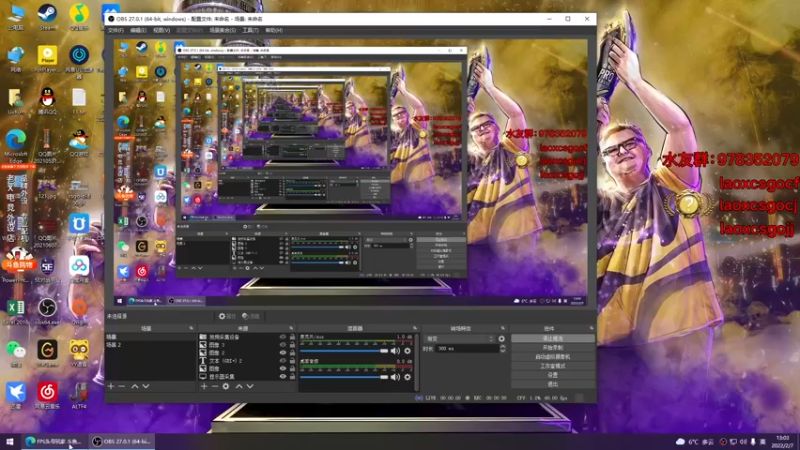
Task: Undock the Controls panel via its header icon
Action: point(591,328)
